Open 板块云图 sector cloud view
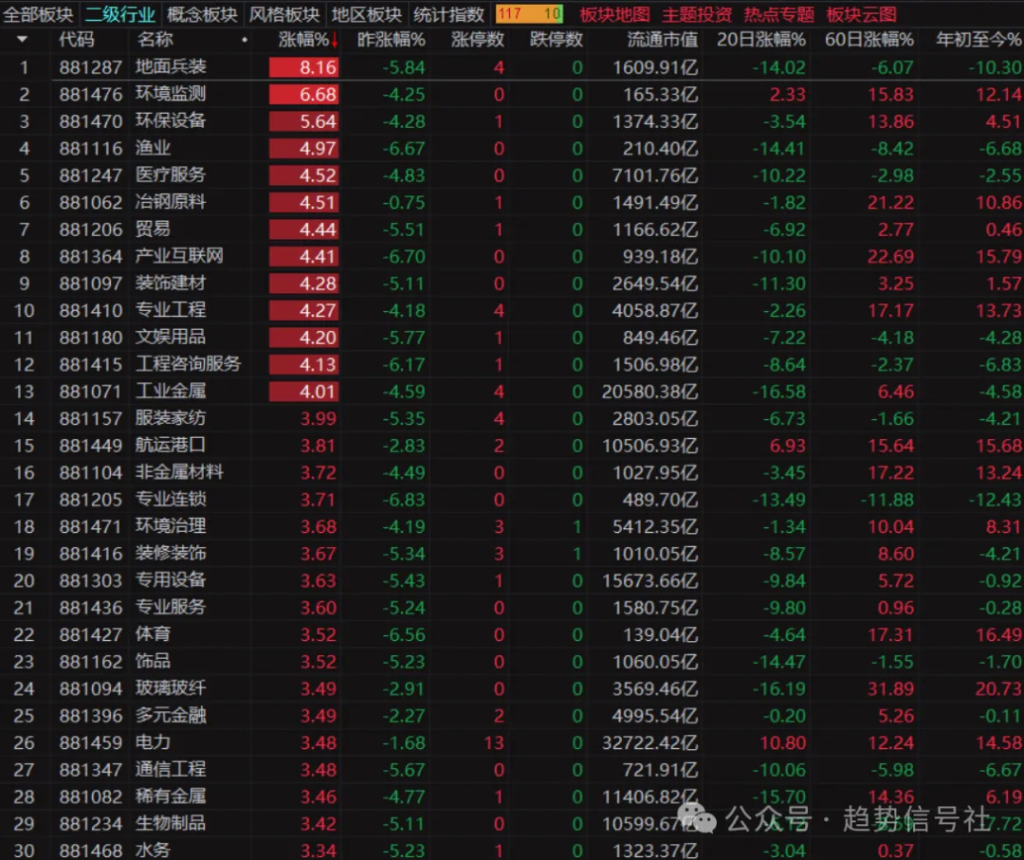Screen dimensions: 1024x860 862,14
